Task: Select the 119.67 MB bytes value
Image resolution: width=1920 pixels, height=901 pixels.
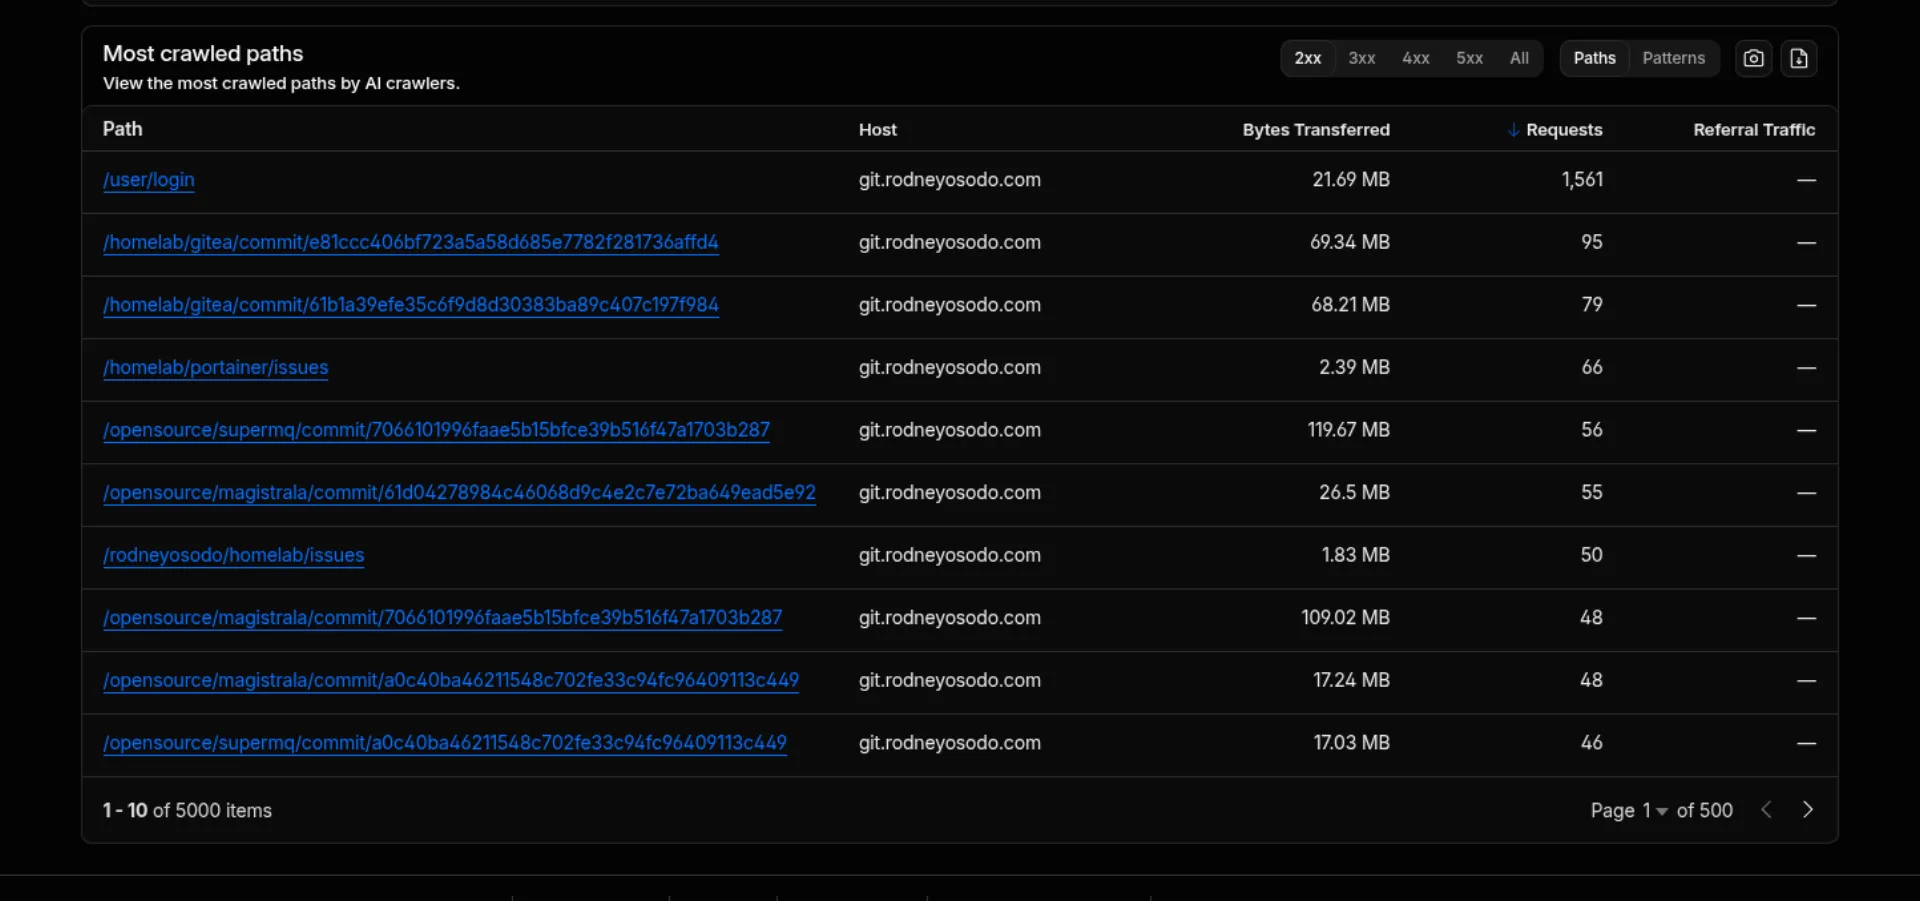Action: 1349,430
